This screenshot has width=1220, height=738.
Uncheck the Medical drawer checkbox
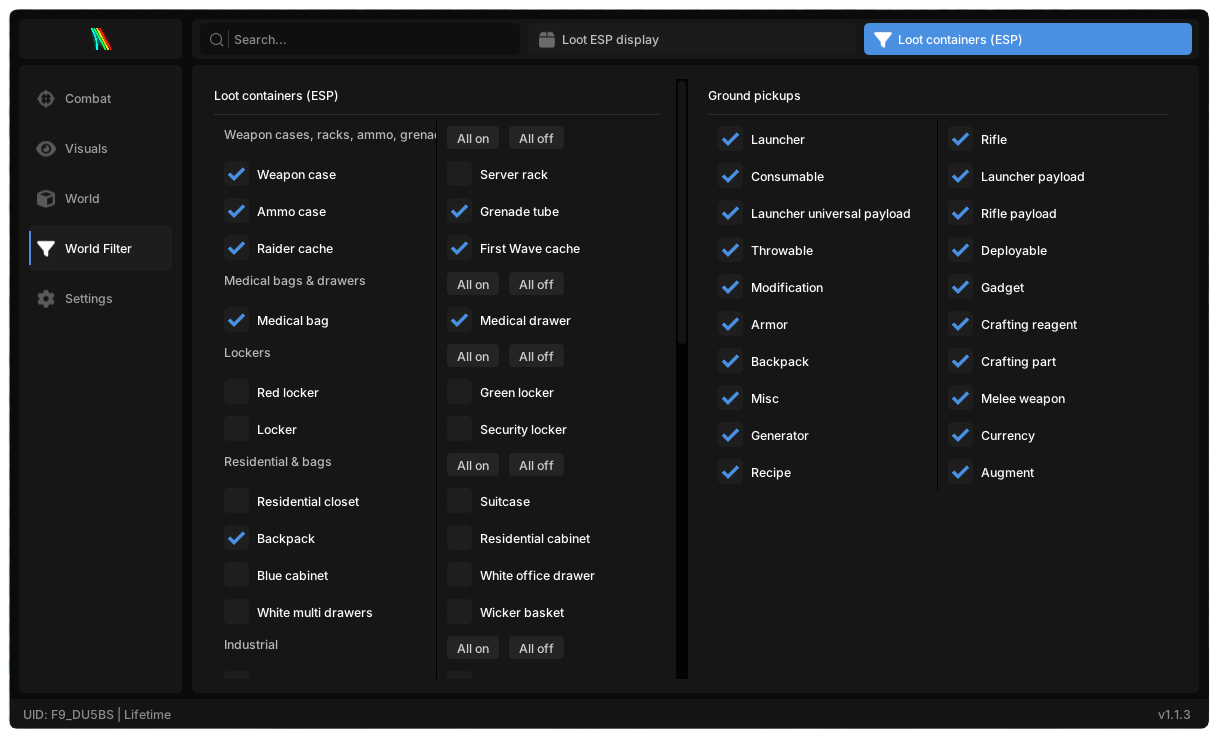(x=460, y=320)
